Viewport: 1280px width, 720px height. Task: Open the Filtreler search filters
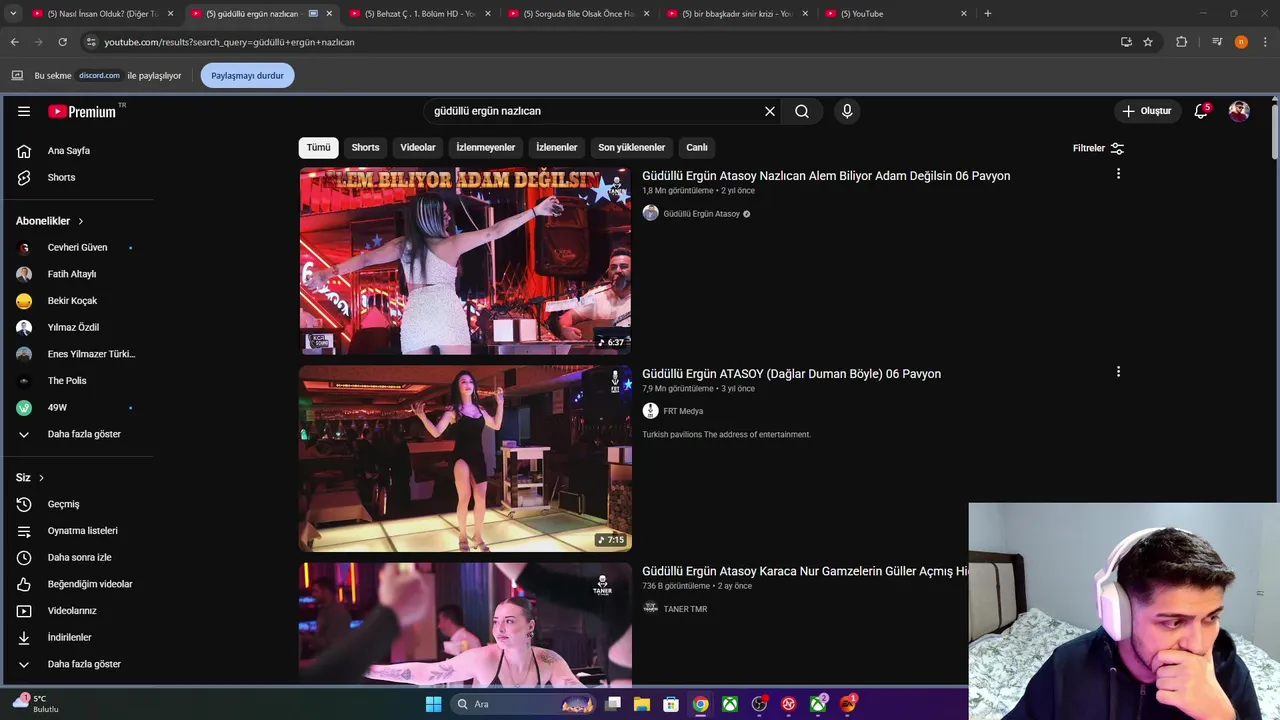(x=1098, y=148)
